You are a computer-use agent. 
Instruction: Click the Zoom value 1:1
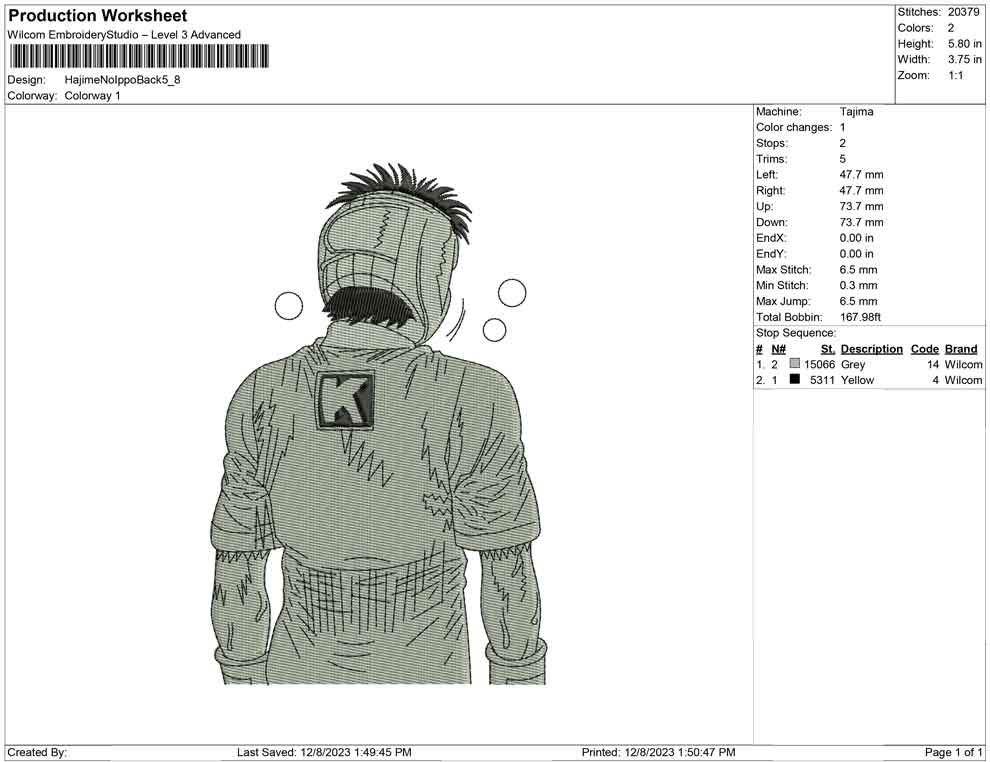pos(955,75)
